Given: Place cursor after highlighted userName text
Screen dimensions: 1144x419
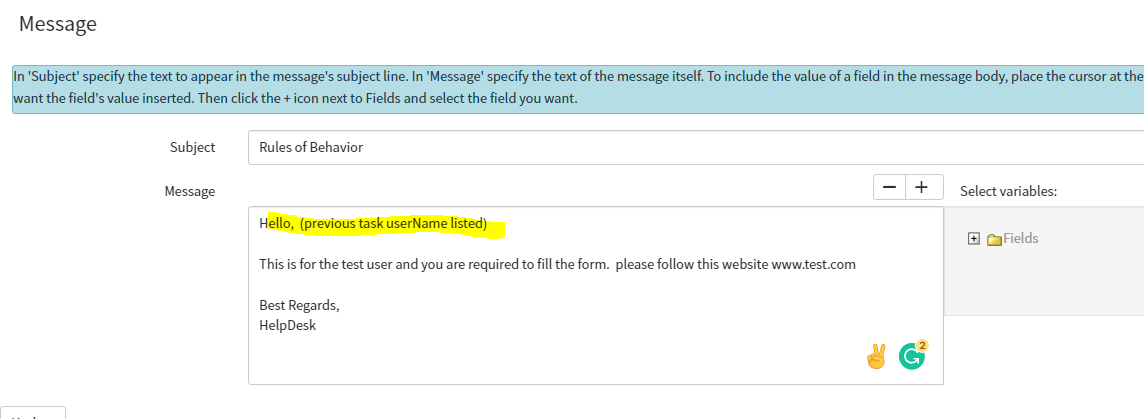Looking at the screenshot, I should click(488, 224).
